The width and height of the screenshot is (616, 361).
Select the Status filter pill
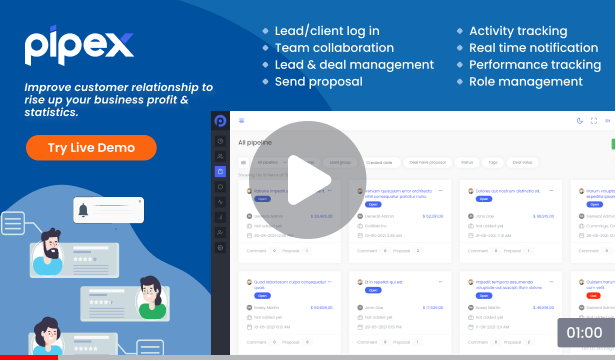pos(467,162)
